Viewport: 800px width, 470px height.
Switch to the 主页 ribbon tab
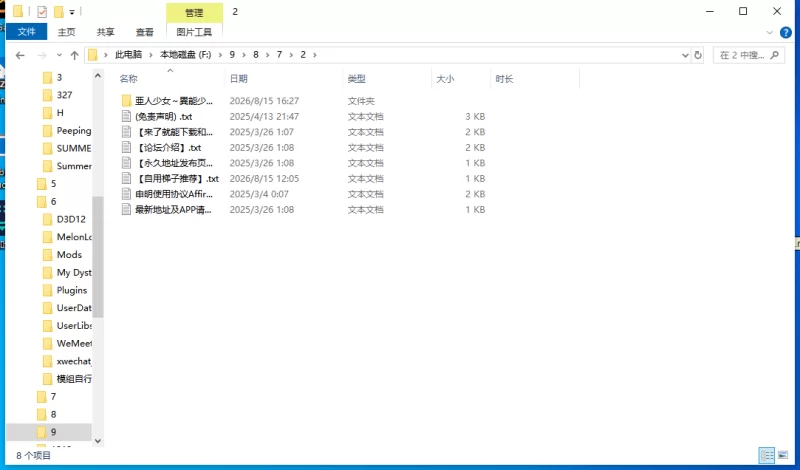pos(66,32)
